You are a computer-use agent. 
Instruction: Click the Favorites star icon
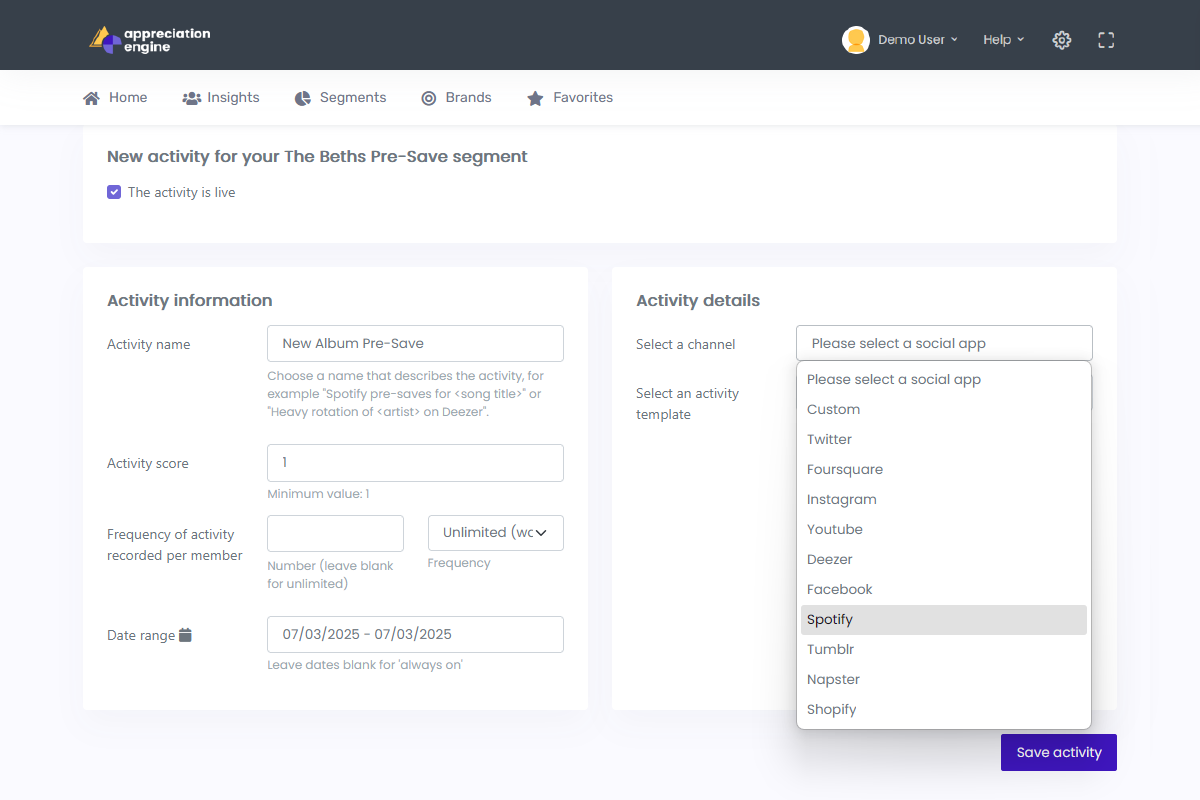click(535, 98)
